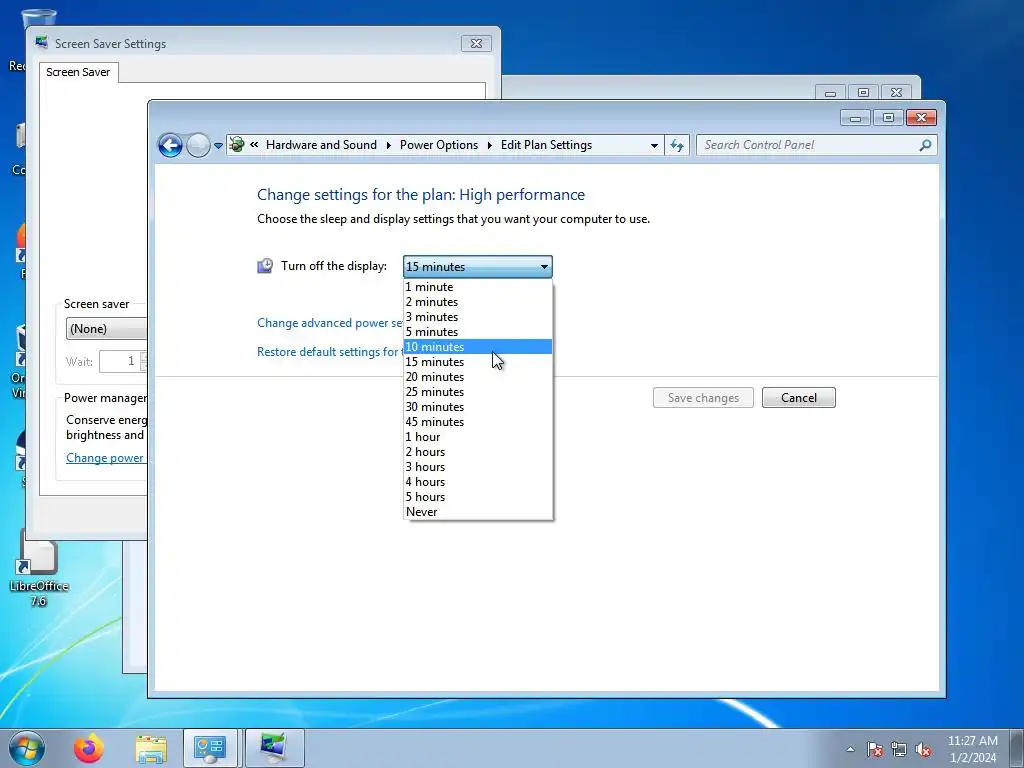
Task: Show hidden tray icons arrow
Action: point(850,749)
